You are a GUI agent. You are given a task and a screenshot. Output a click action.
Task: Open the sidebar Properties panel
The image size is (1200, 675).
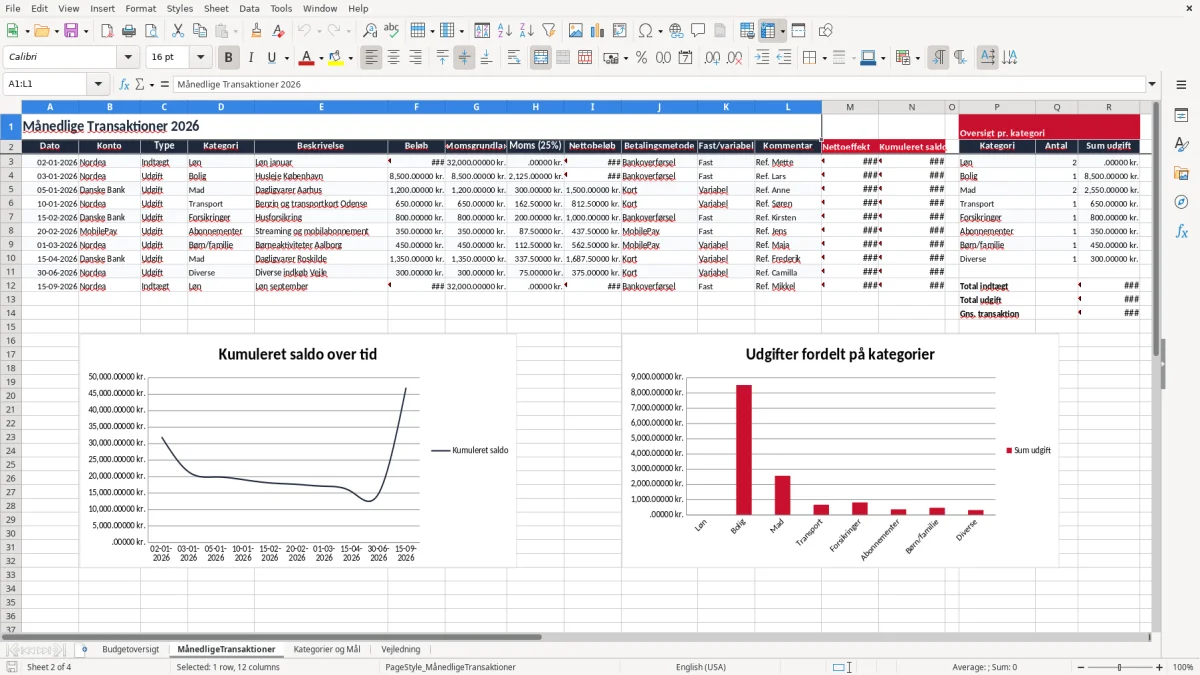pyautogui.click(x=1181, y=116)
